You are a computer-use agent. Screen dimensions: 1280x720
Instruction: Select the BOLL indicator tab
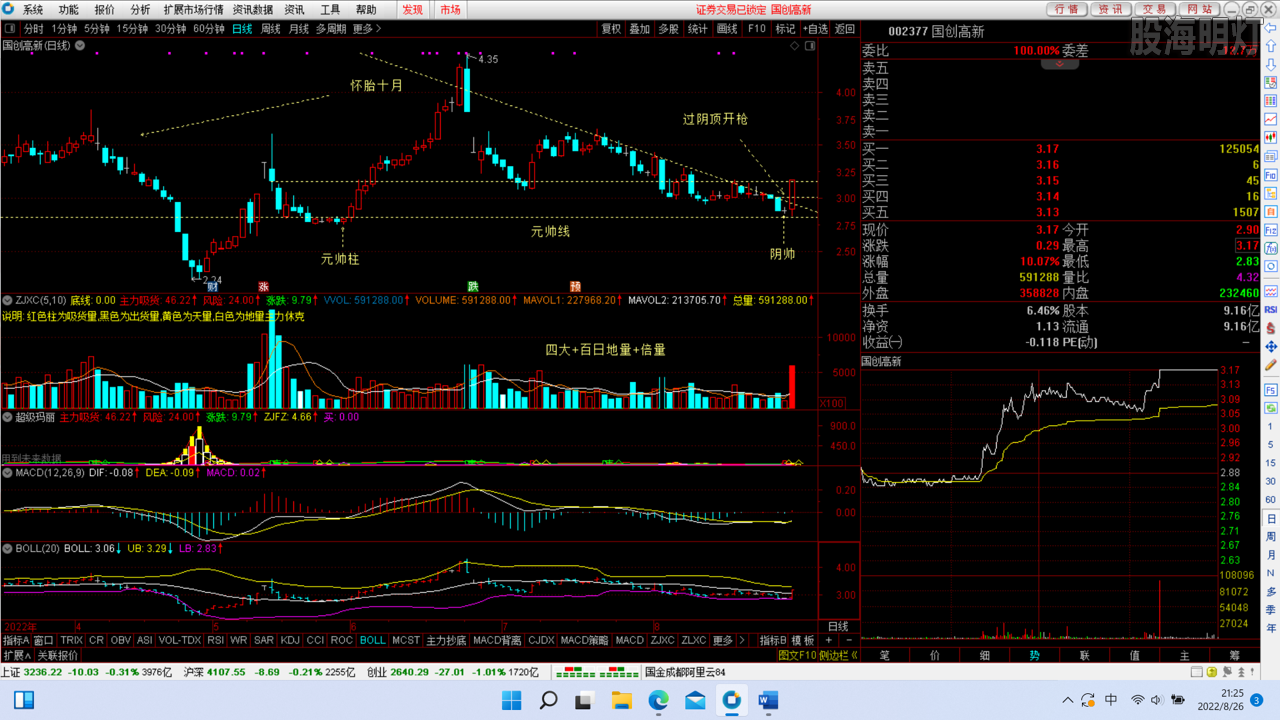(373, 640)
